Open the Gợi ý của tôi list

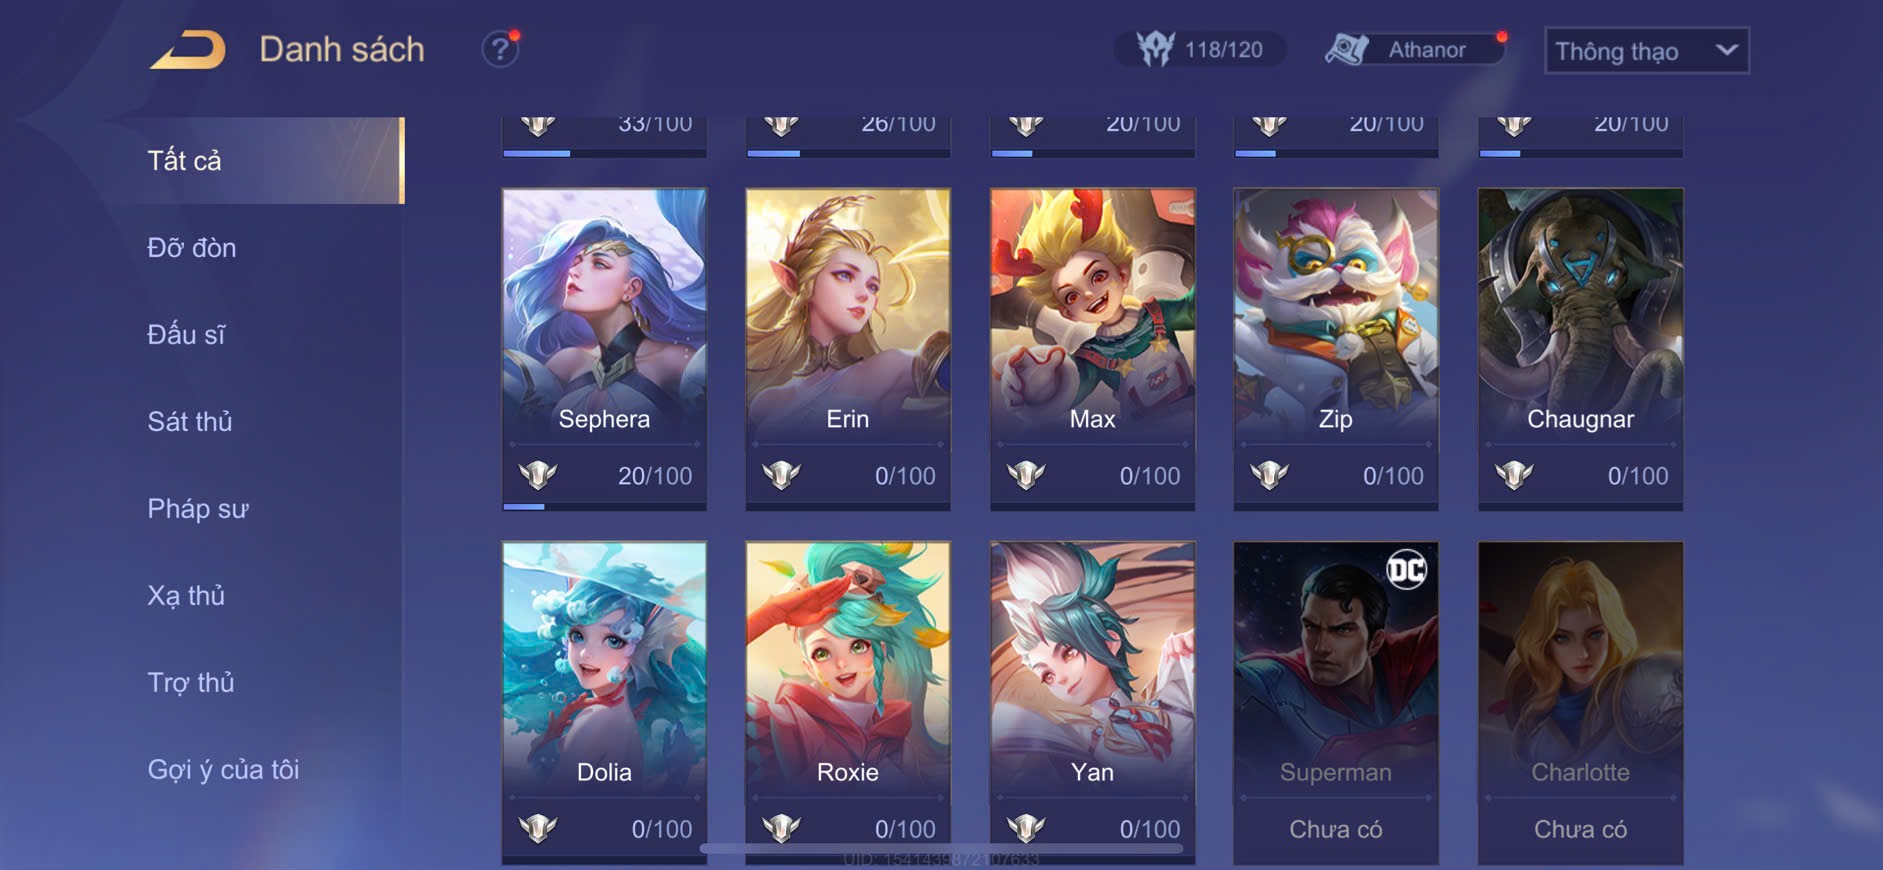[x=223, y=769]
